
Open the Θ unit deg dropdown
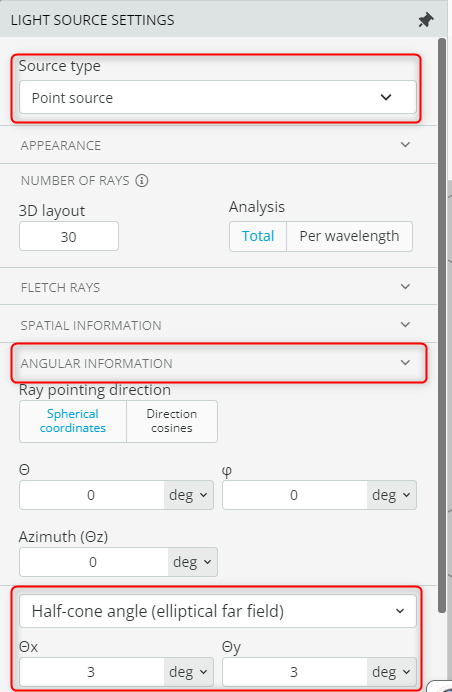coord(188,495)
